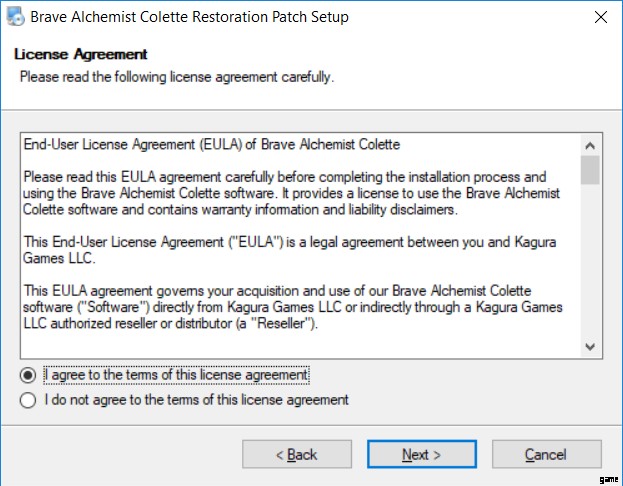
Task: Click the window title text
Action: point(189,17)
